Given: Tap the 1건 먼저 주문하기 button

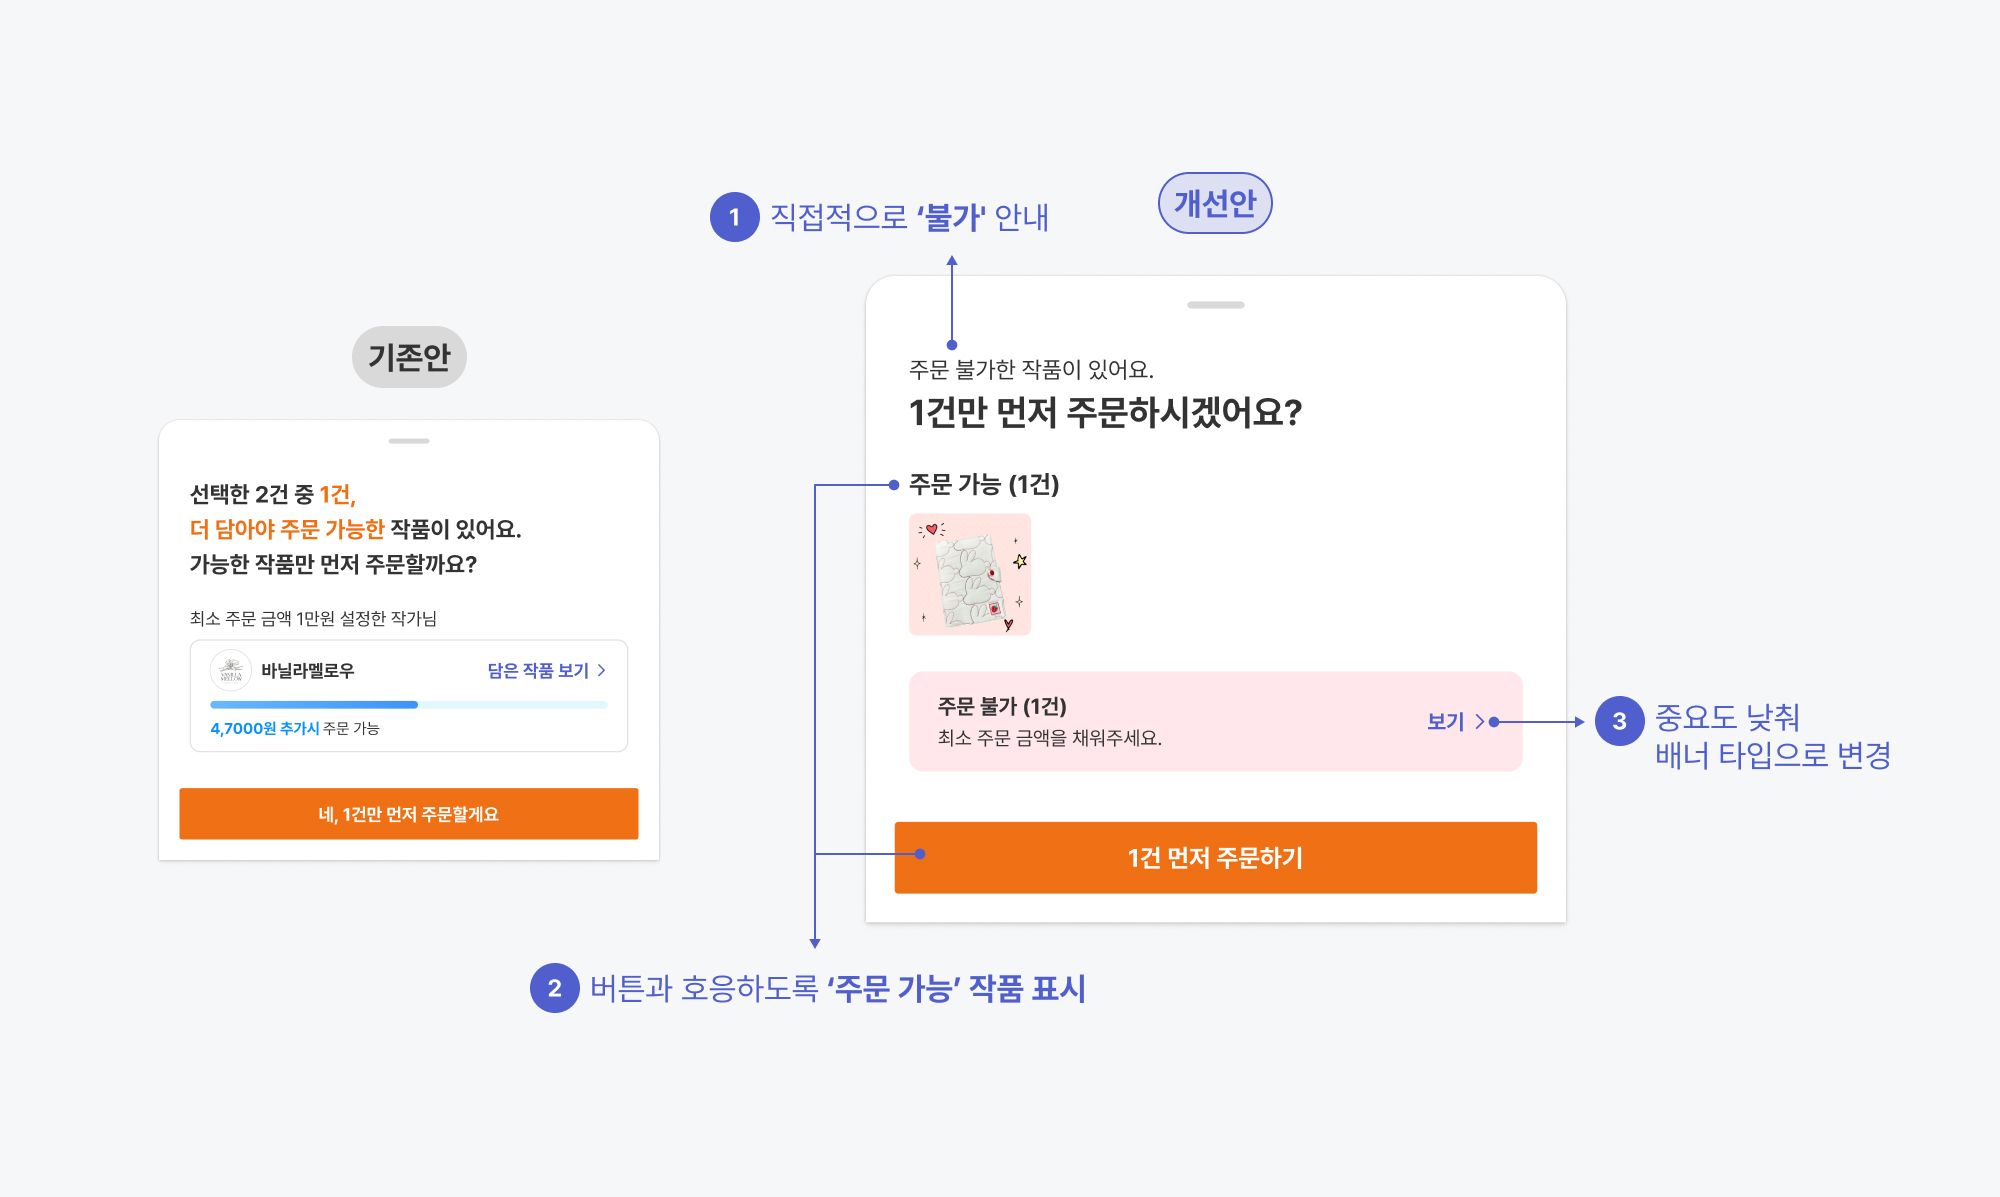Looking at the screenshot, I should pos(1216,858).
